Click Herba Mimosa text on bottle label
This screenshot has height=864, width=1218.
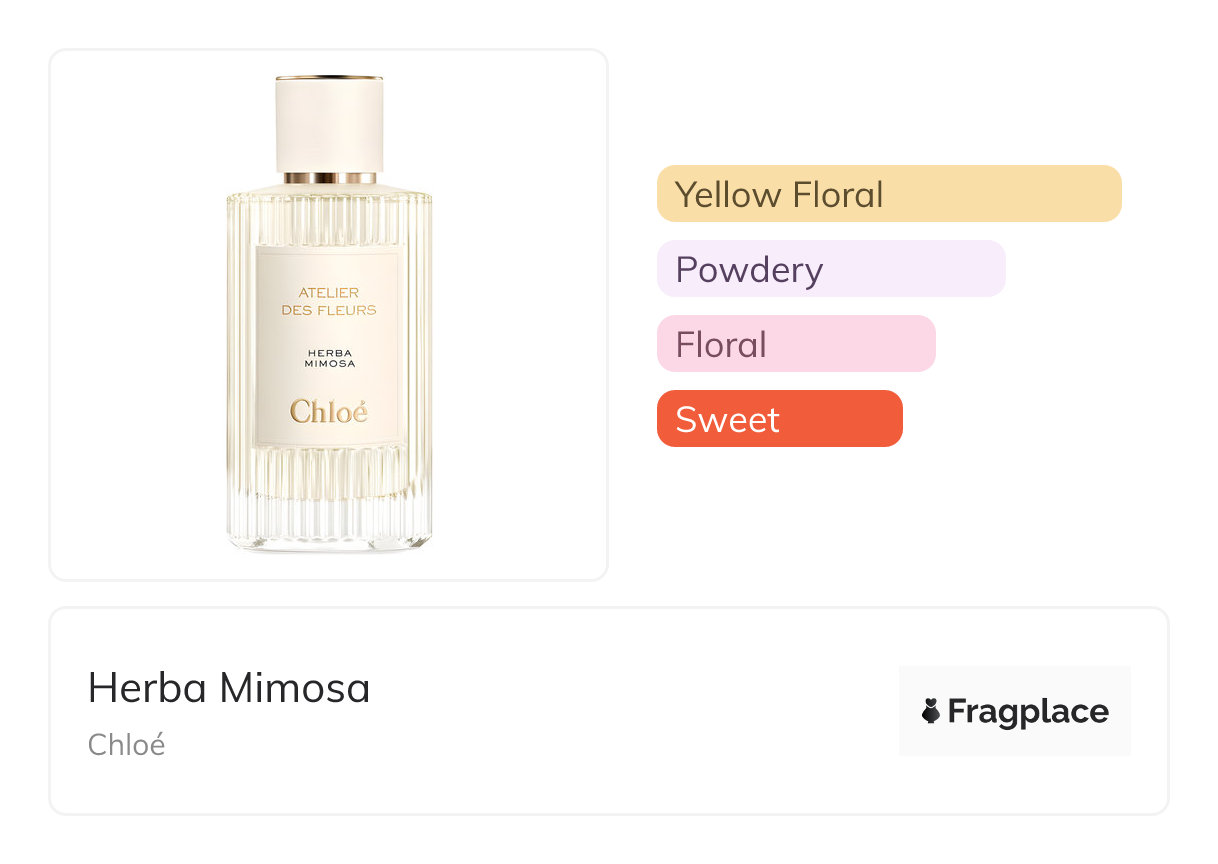(329, 357)
